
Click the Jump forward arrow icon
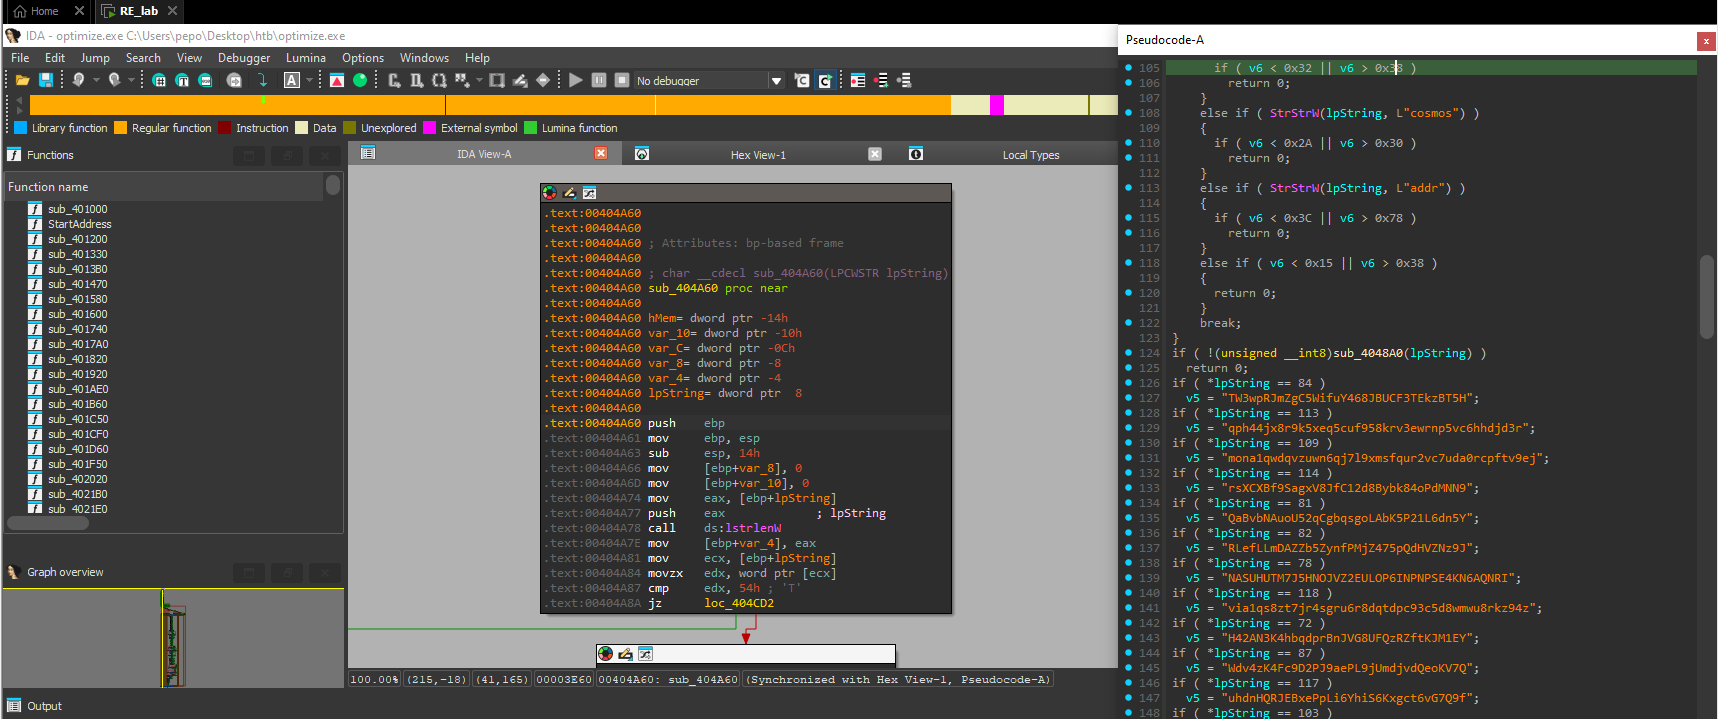click(x=114, y=80)
